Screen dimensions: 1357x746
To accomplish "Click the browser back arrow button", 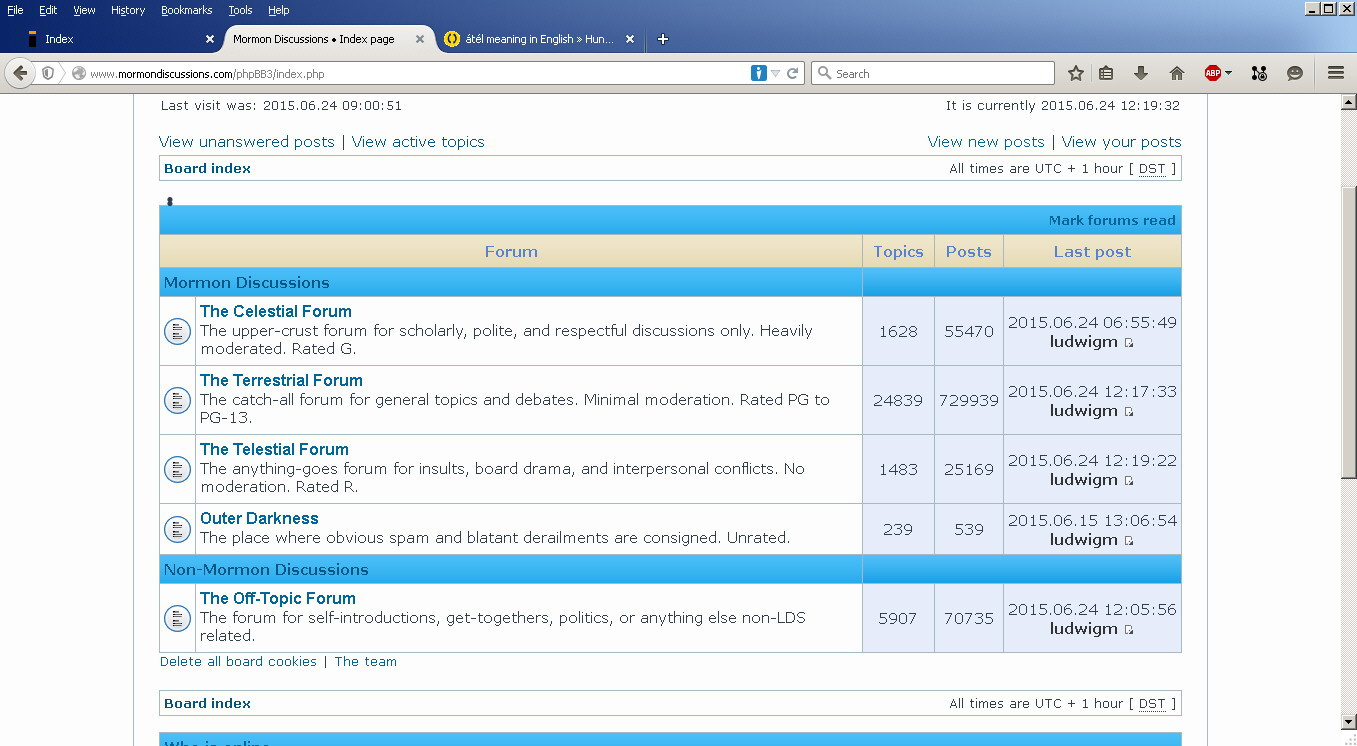I will (x=20, y=73).
